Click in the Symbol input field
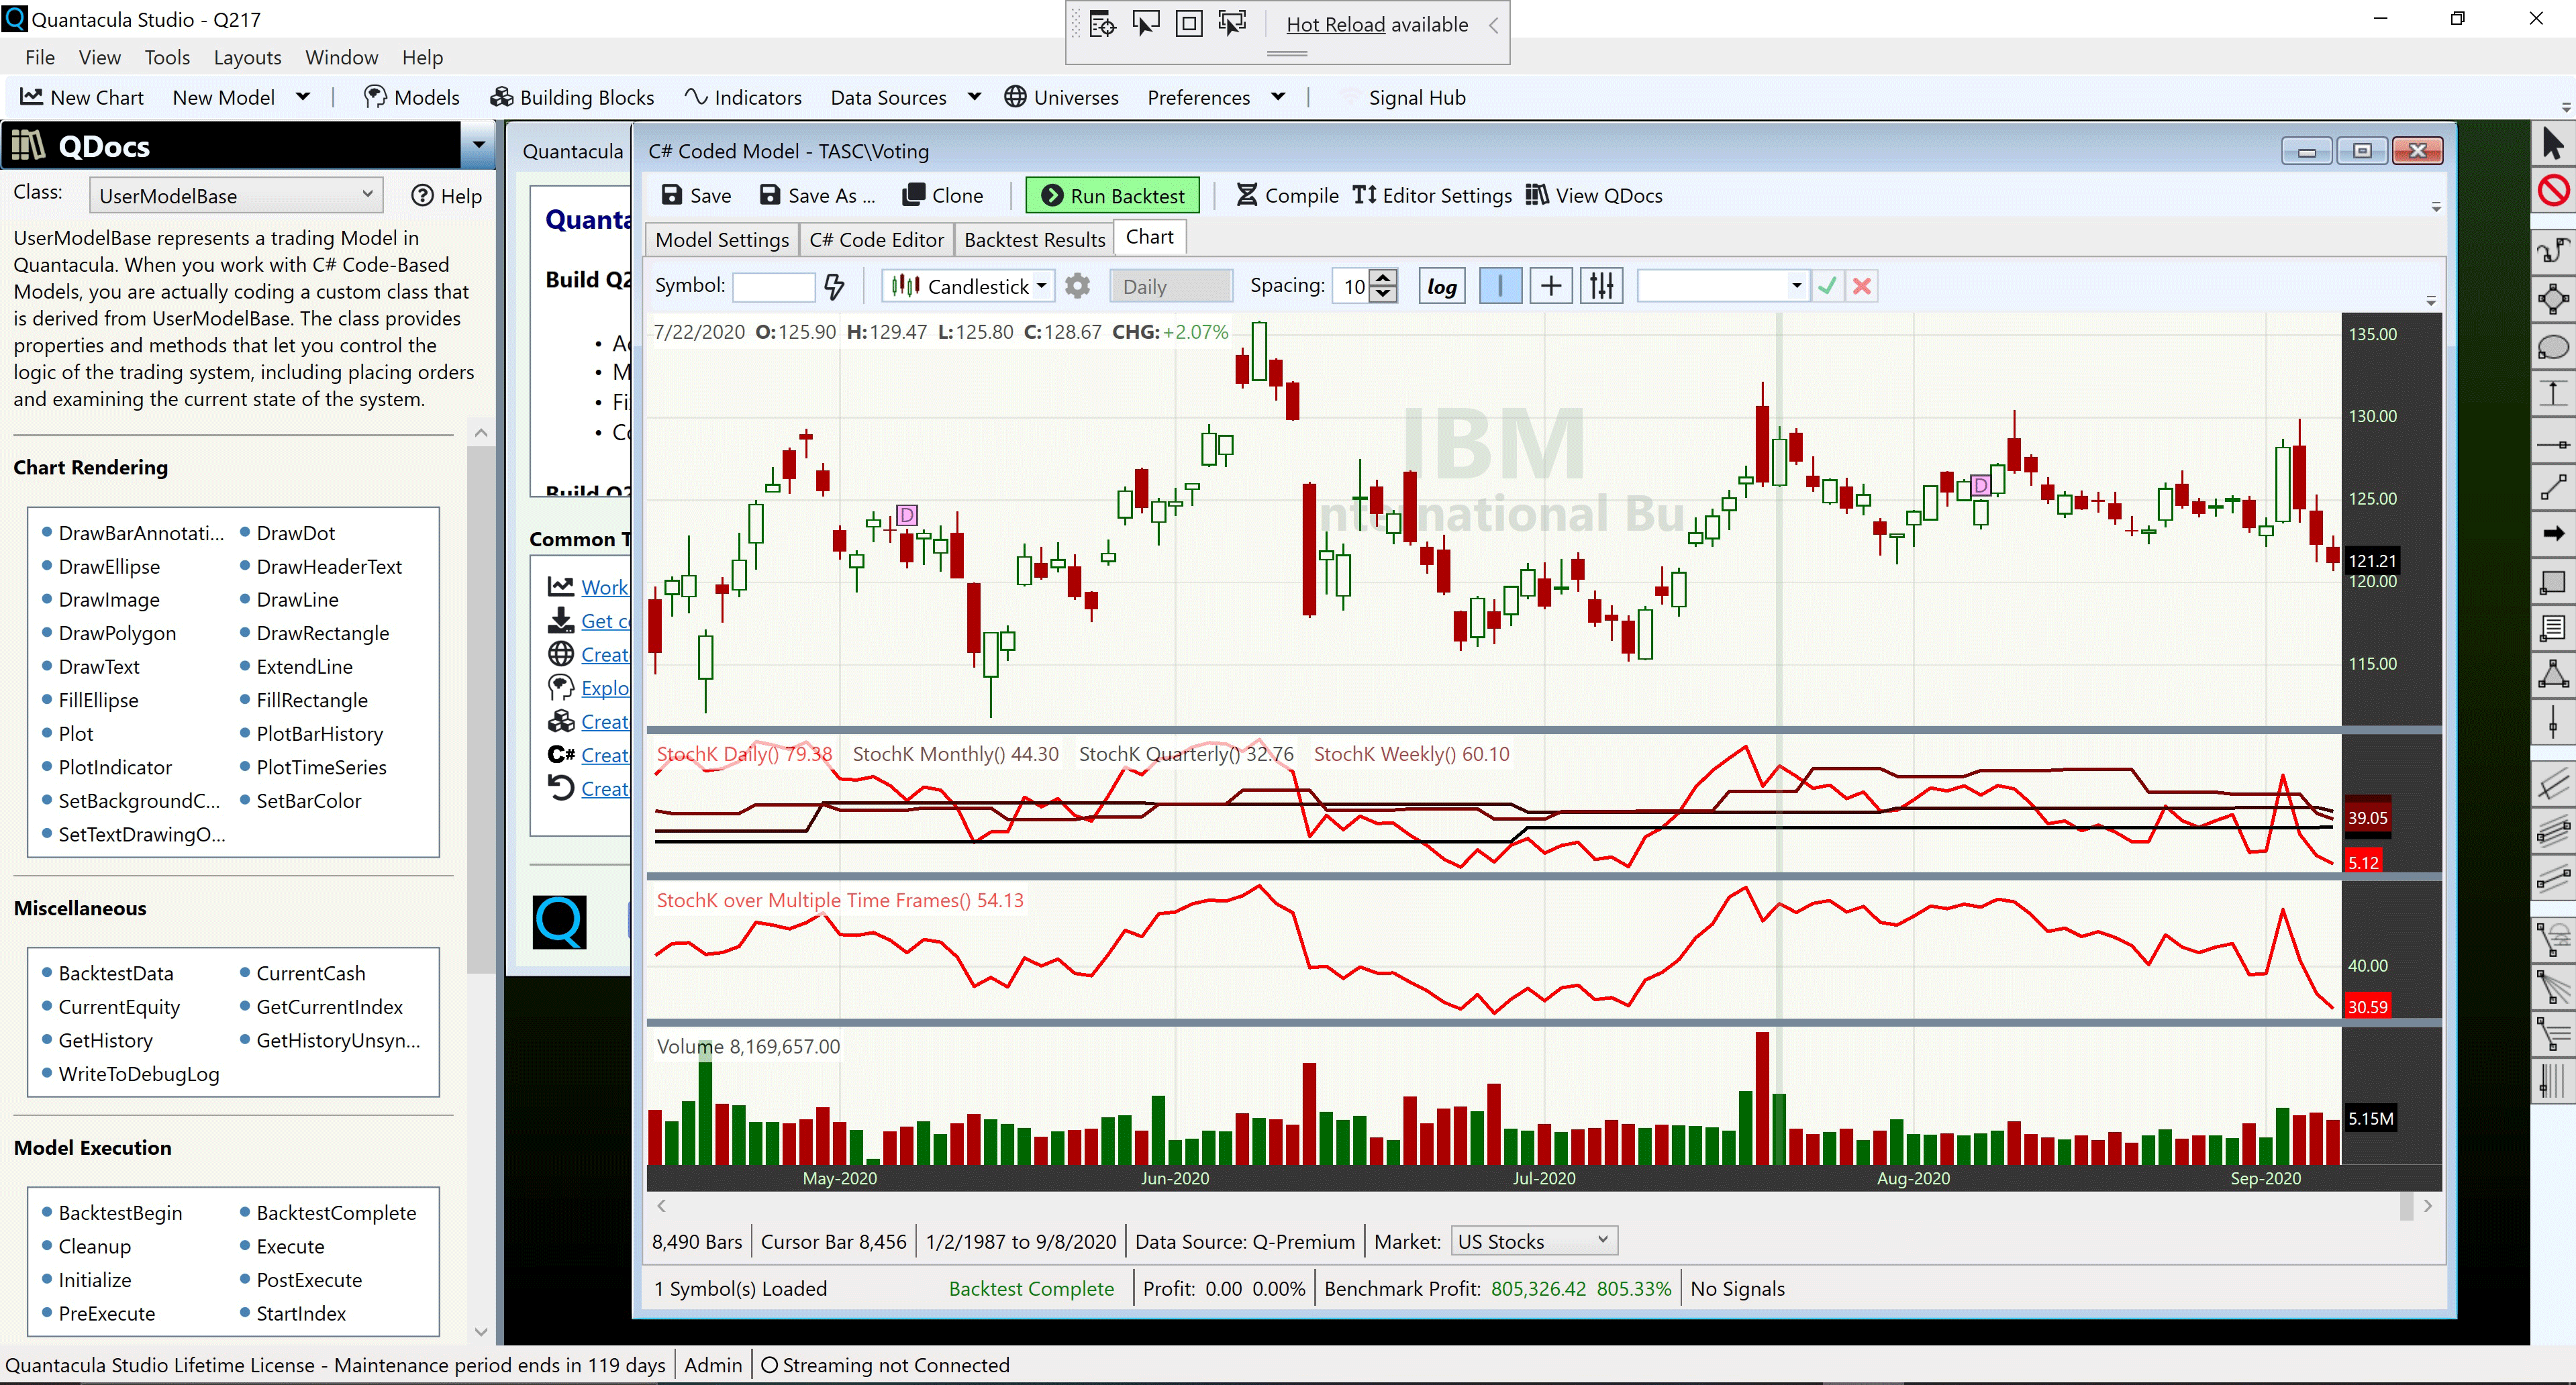Image resolution: width=2576 pixels, height=1385 pixels. [774, 287]
